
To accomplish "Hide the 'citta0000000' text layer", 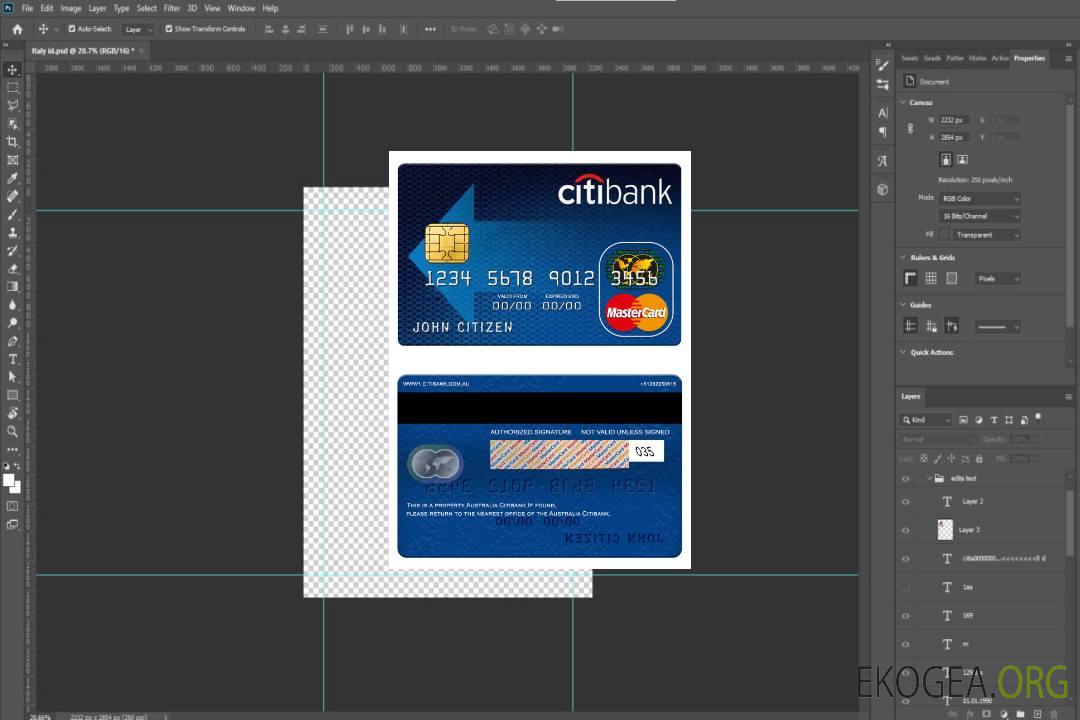I will (906, 559).
